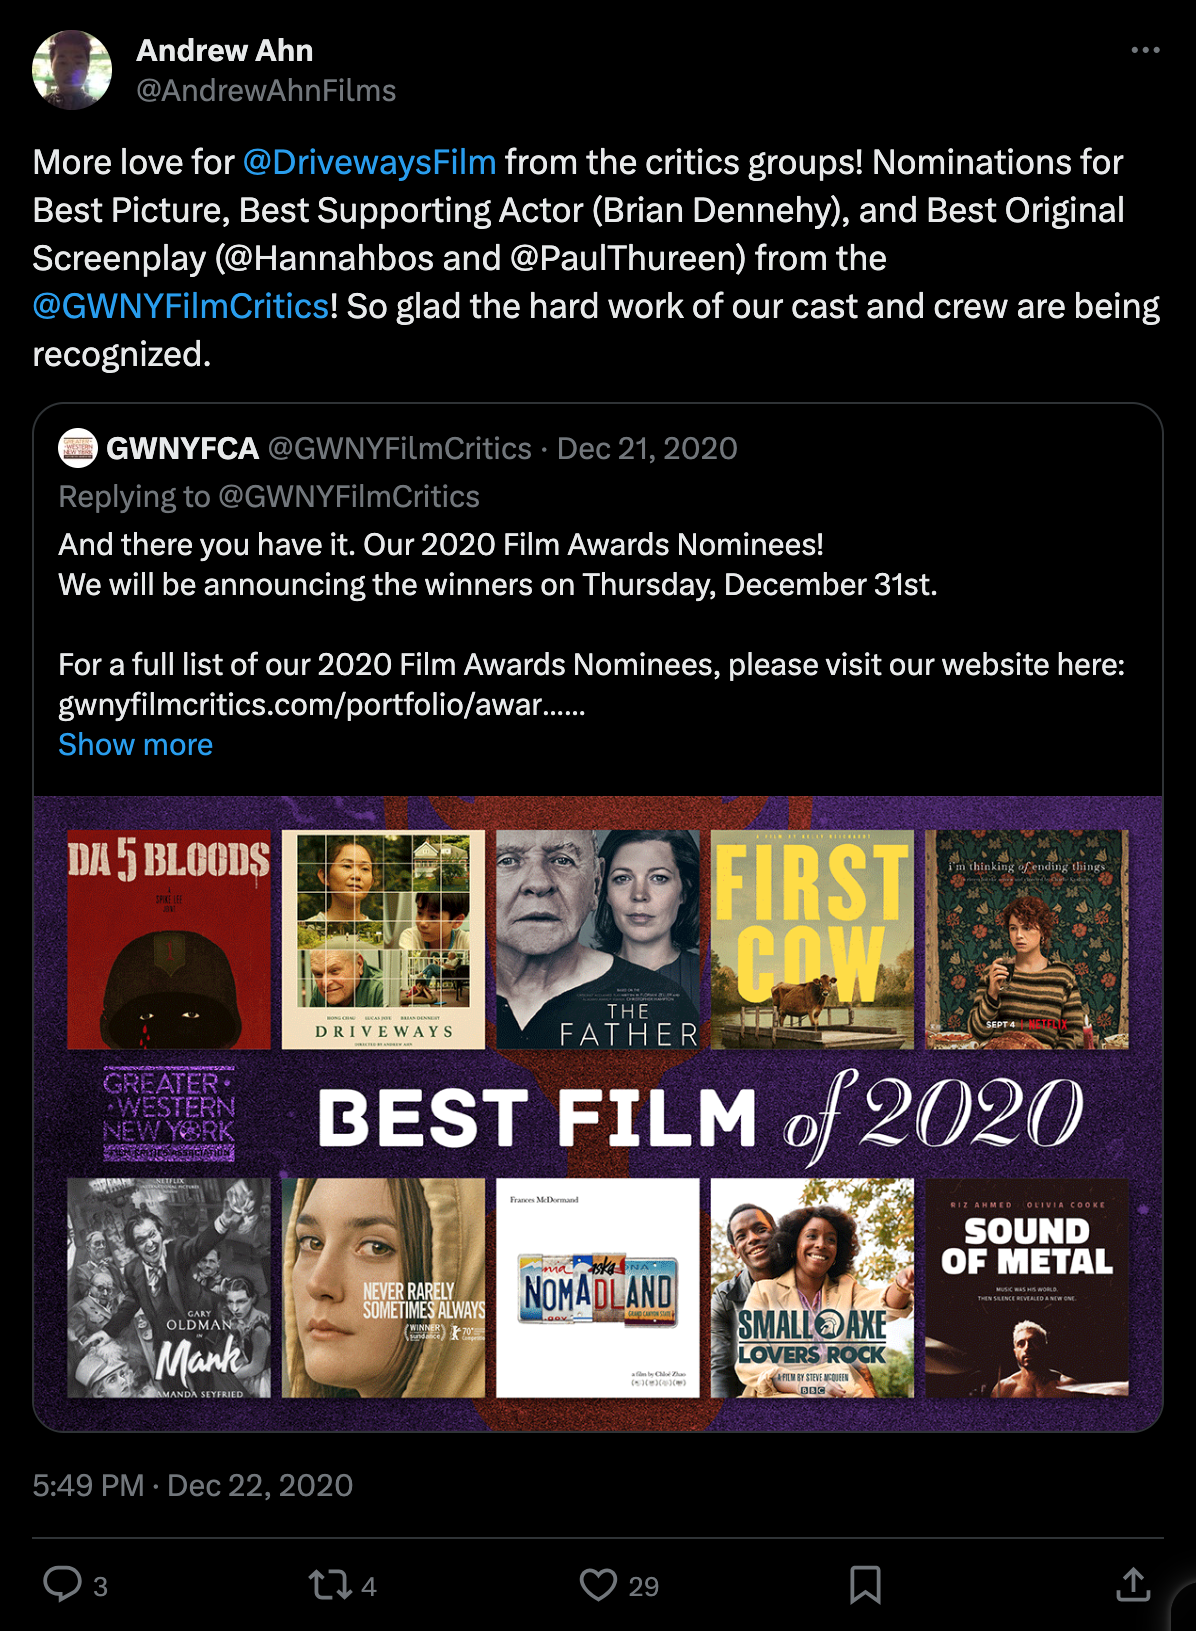Image resolution: width=1196 pixels, height=1631 pixels.
Task: Click the GWNYFCA small avatar logo
Action: click(x=77, y=448)
